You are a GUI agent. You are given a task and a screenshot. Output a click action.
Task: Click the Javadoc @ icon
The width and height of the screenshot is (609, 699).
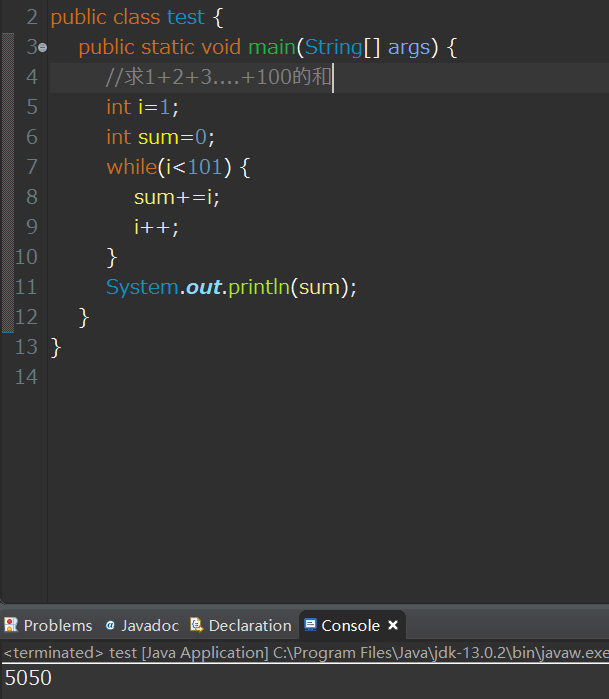click(x=110, y=625)
